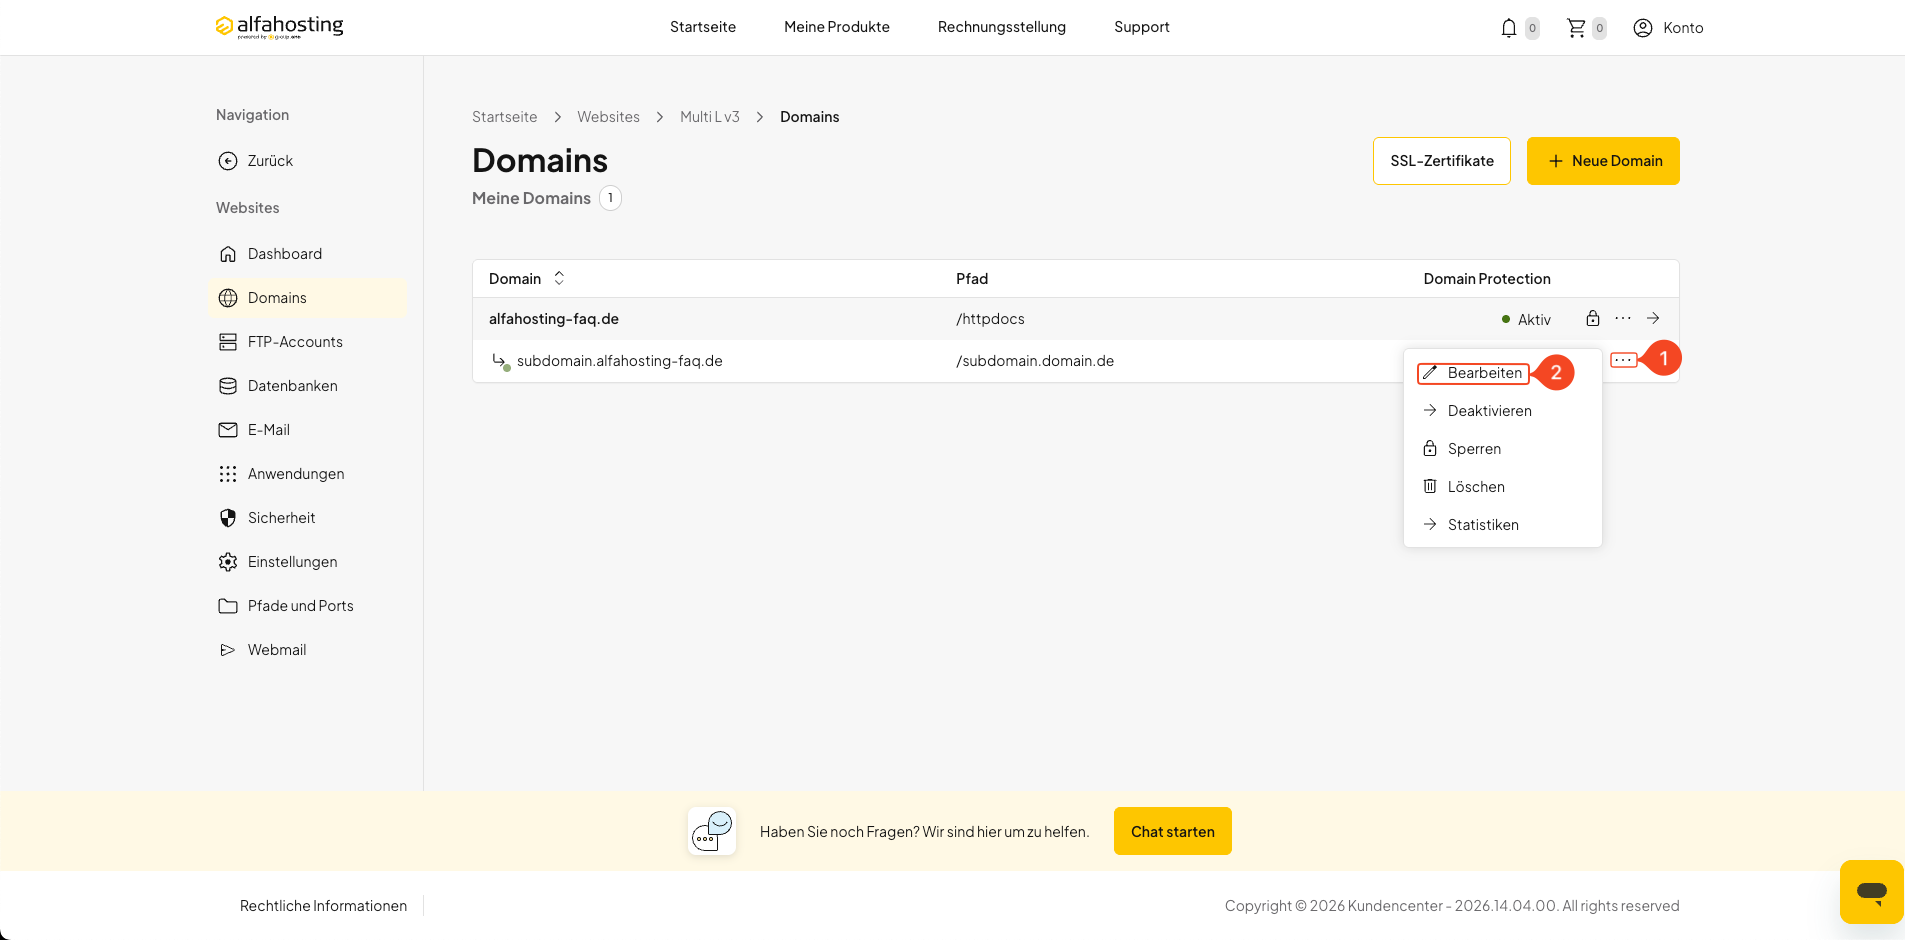Open Webmail send icon in sidebar

228,650
